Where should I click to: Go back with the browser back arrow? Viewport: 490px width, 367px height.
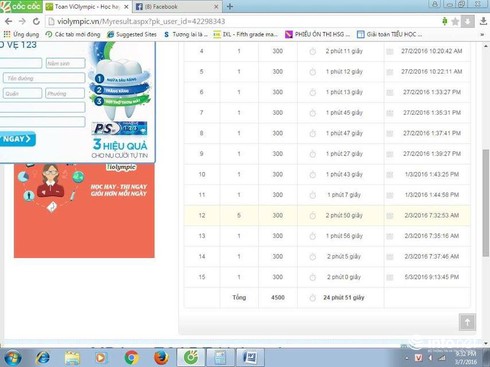point(9,22)
